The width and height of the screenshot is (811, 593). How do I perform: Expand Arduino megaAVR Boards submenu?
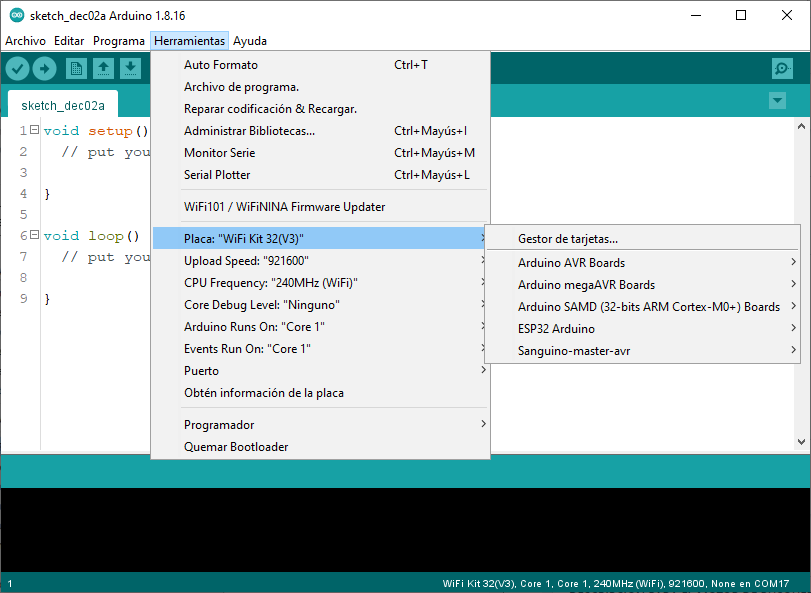coord(643,285)
